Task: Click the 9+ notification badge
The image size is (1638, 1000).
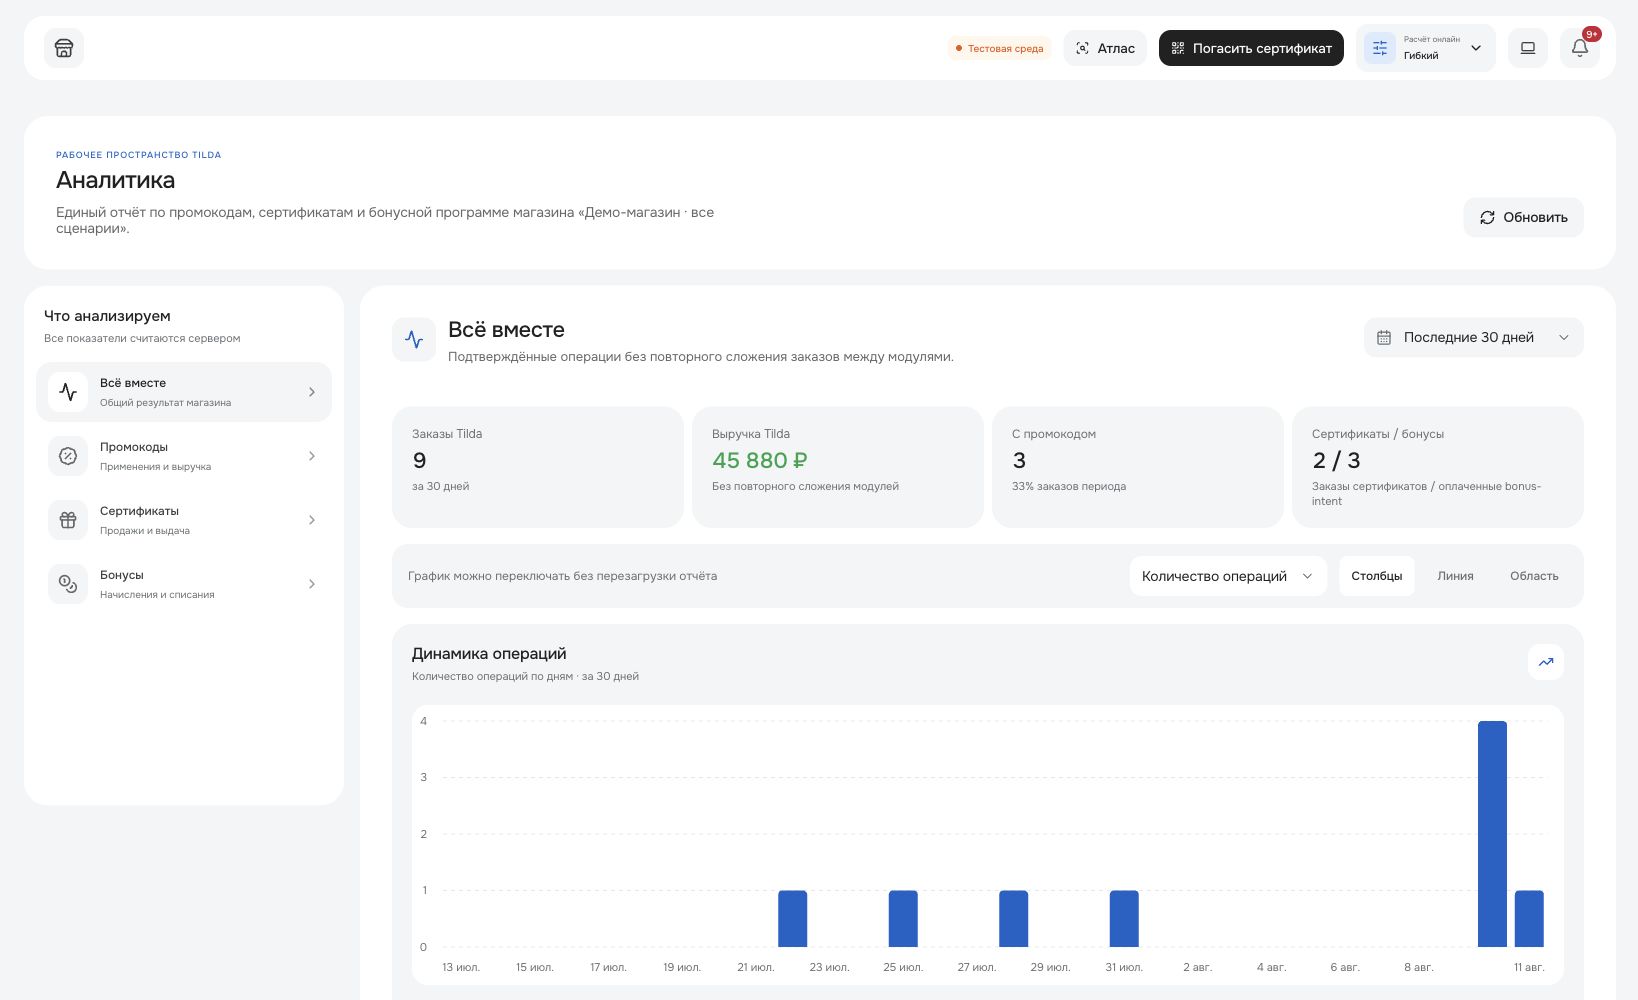Action: [1592, 34]
